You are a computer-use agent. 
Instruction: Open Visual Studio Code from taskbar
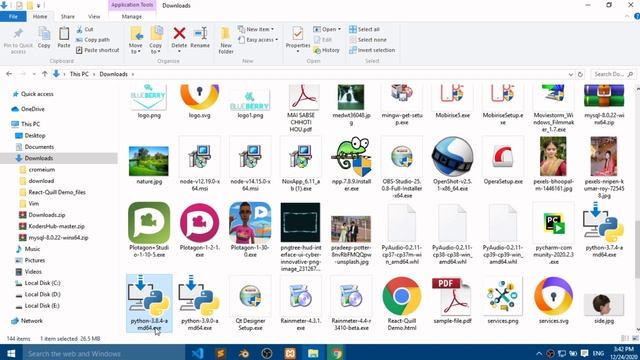(x=198, y=353)
